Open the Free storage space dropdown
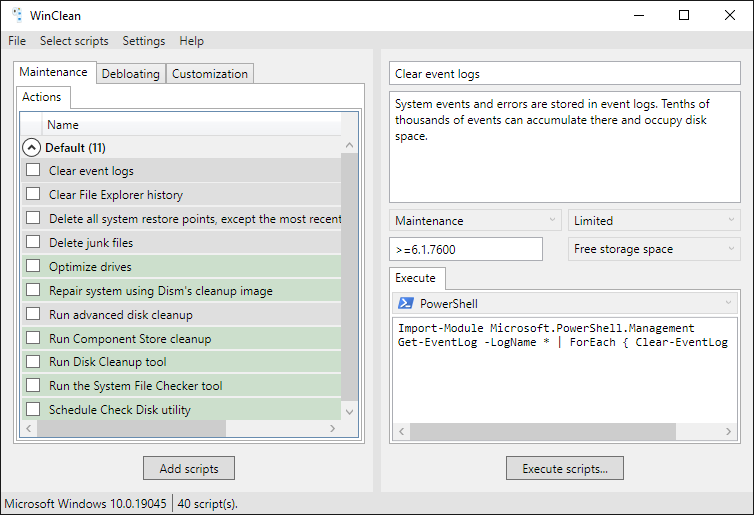 point(654,249)
